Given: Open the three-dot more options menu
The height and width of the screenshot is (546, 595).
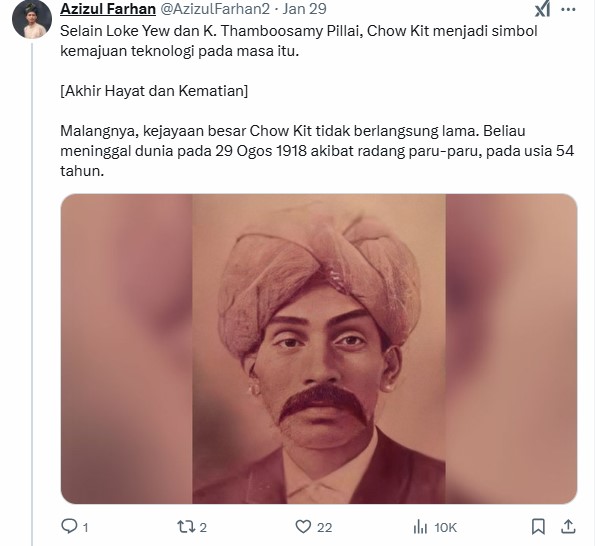Looking at the screenshot, I should (568, 9).
